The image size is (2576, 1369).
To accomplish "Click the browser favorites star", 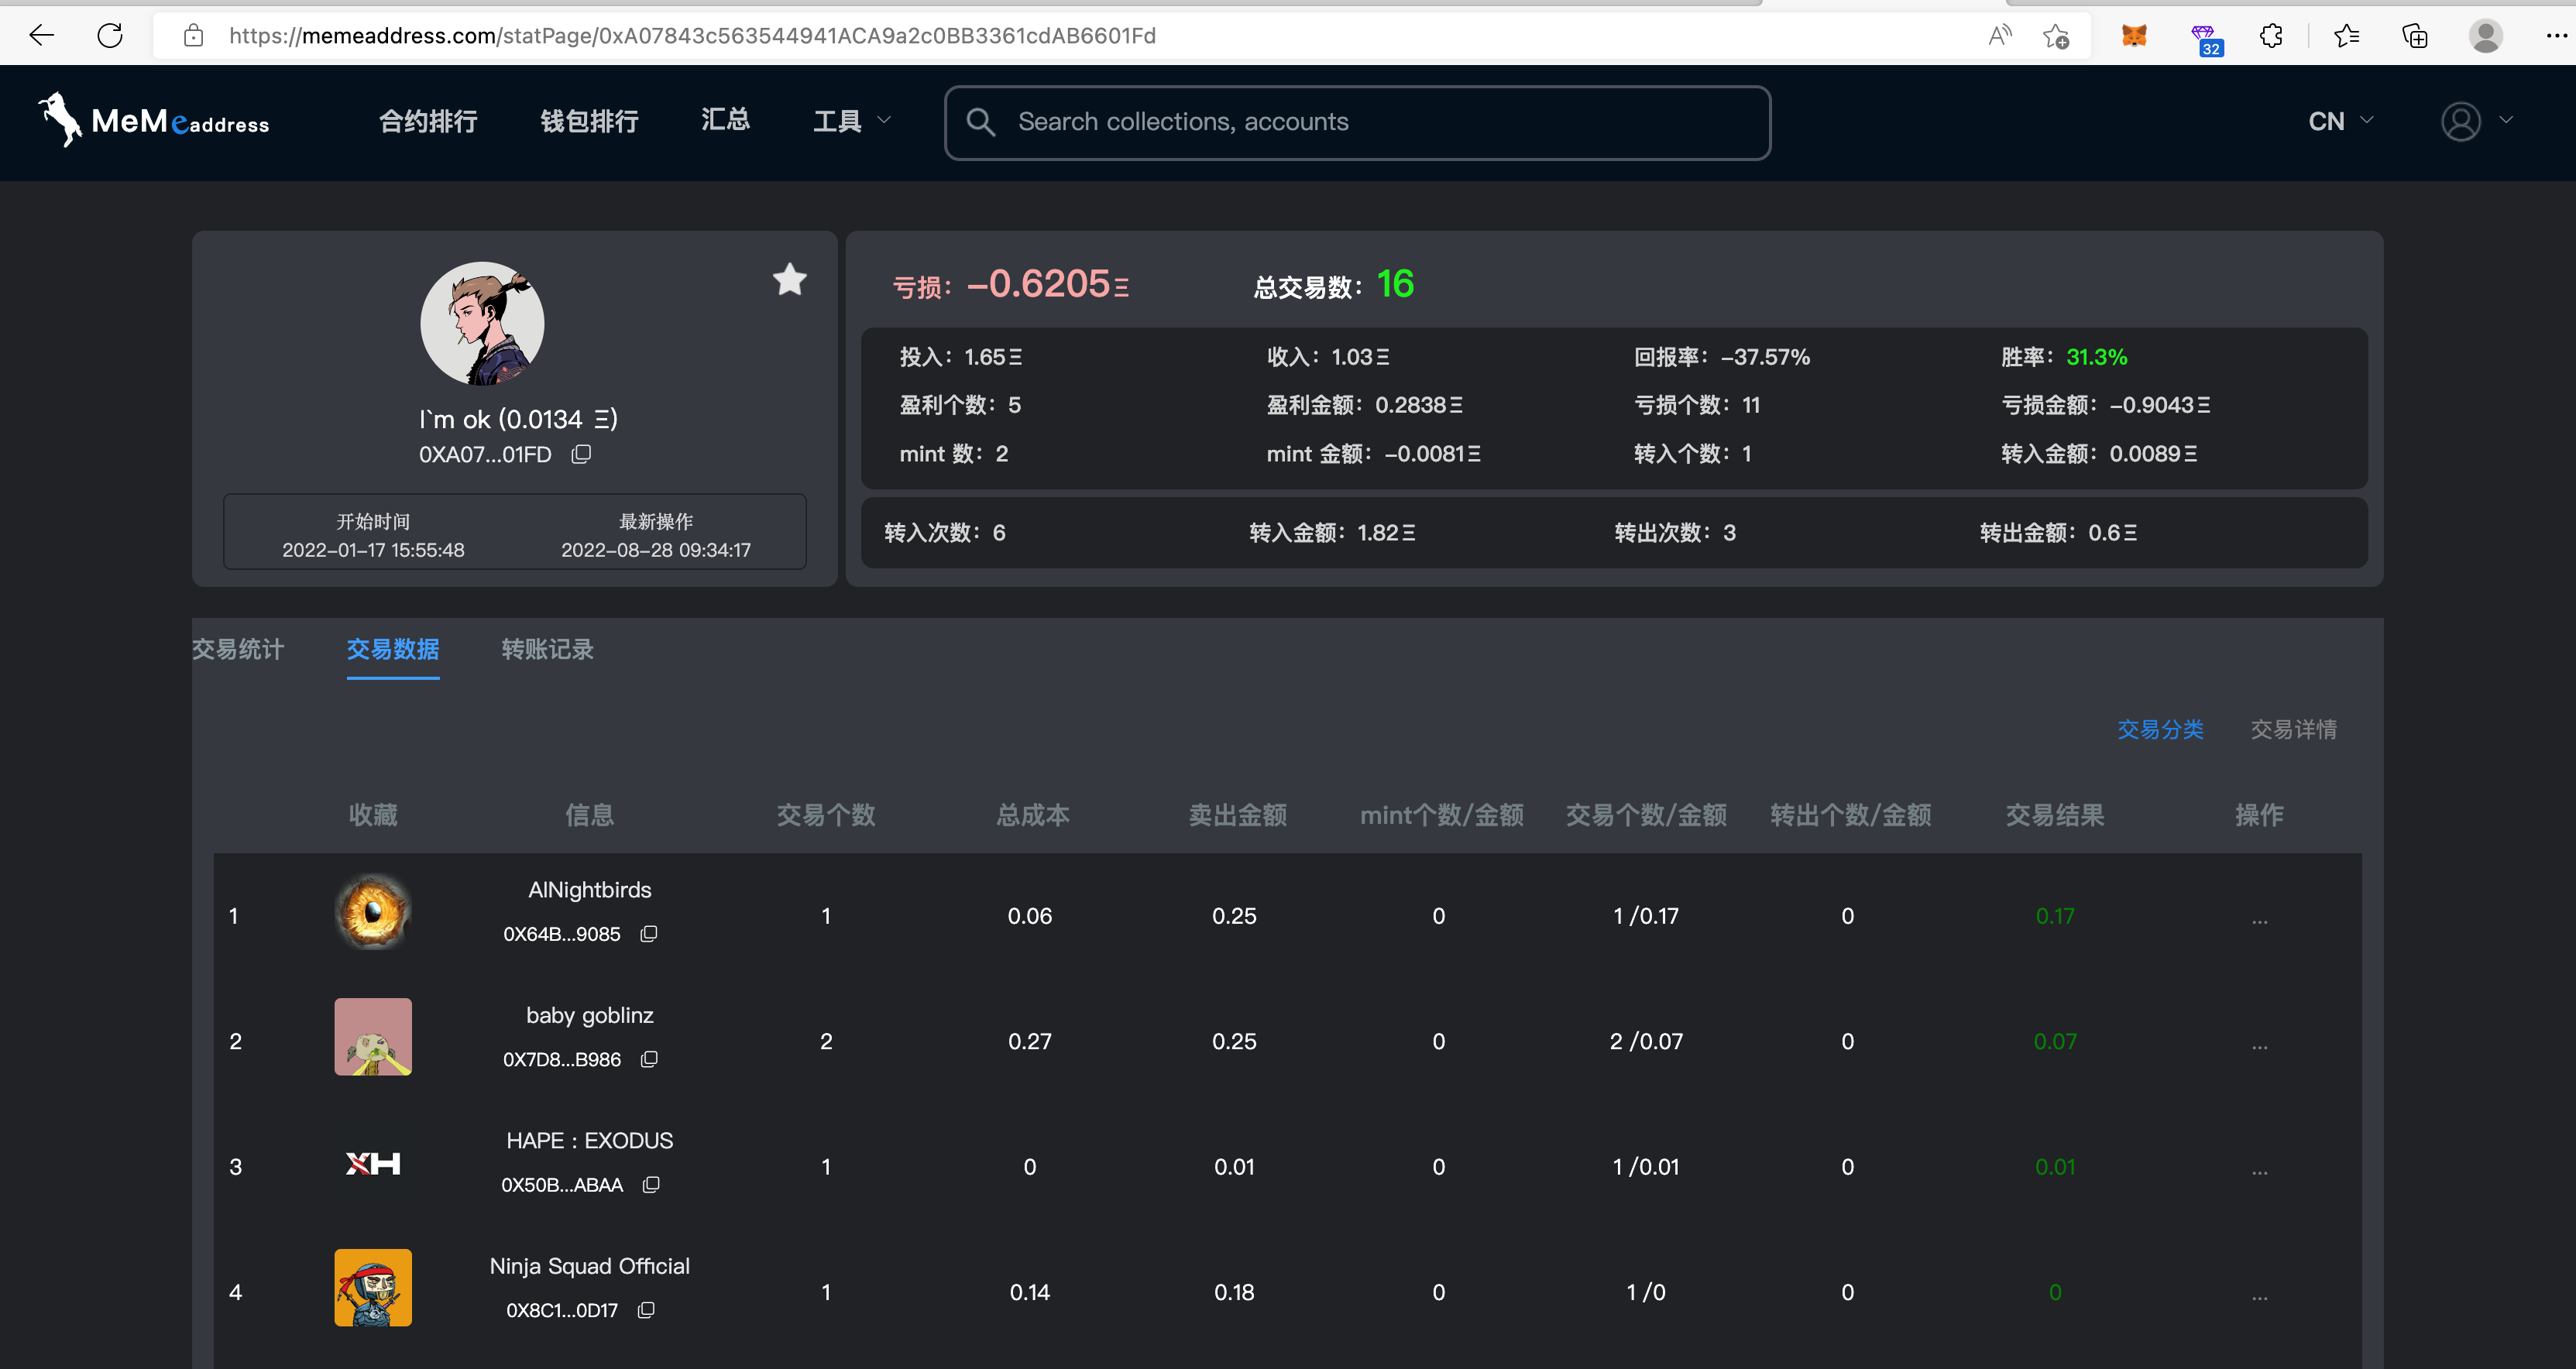I will pyautogui.click(x=2347, y=36).
